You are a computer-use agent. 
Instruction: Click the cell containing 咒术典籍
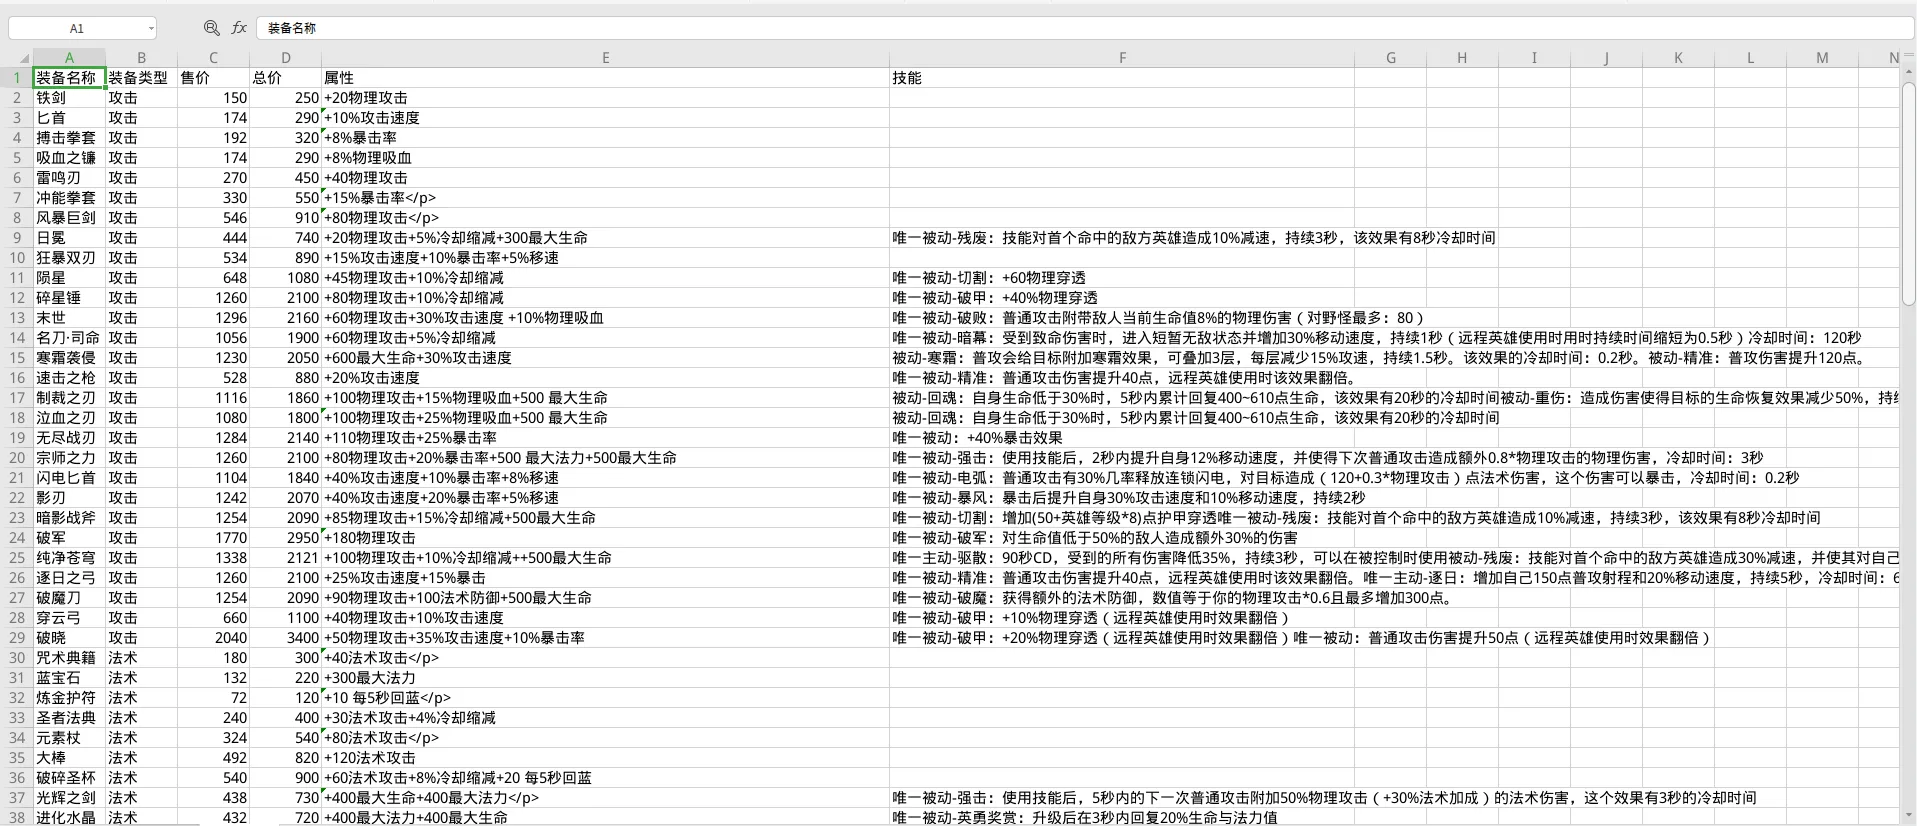69,658
